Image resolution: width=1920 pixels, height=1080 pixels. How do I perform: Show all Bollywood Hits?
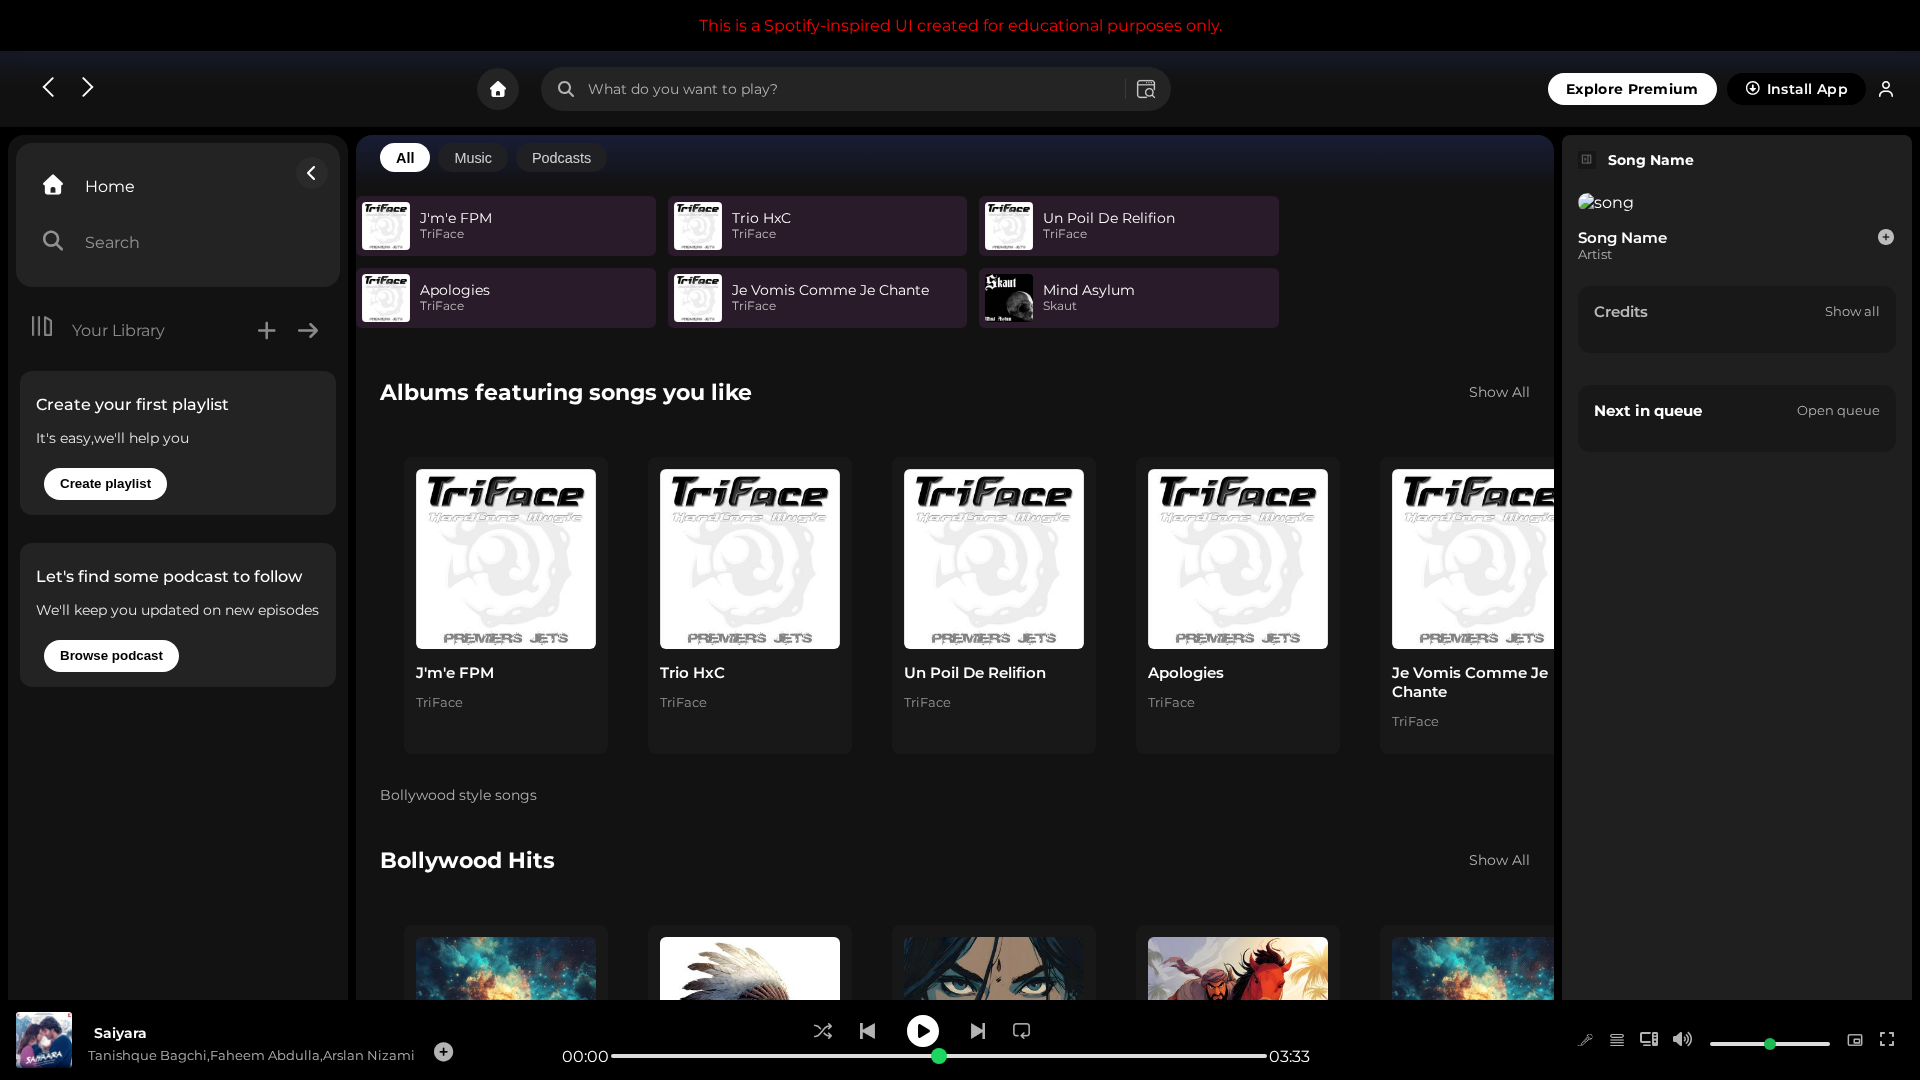click(1499, 860)
